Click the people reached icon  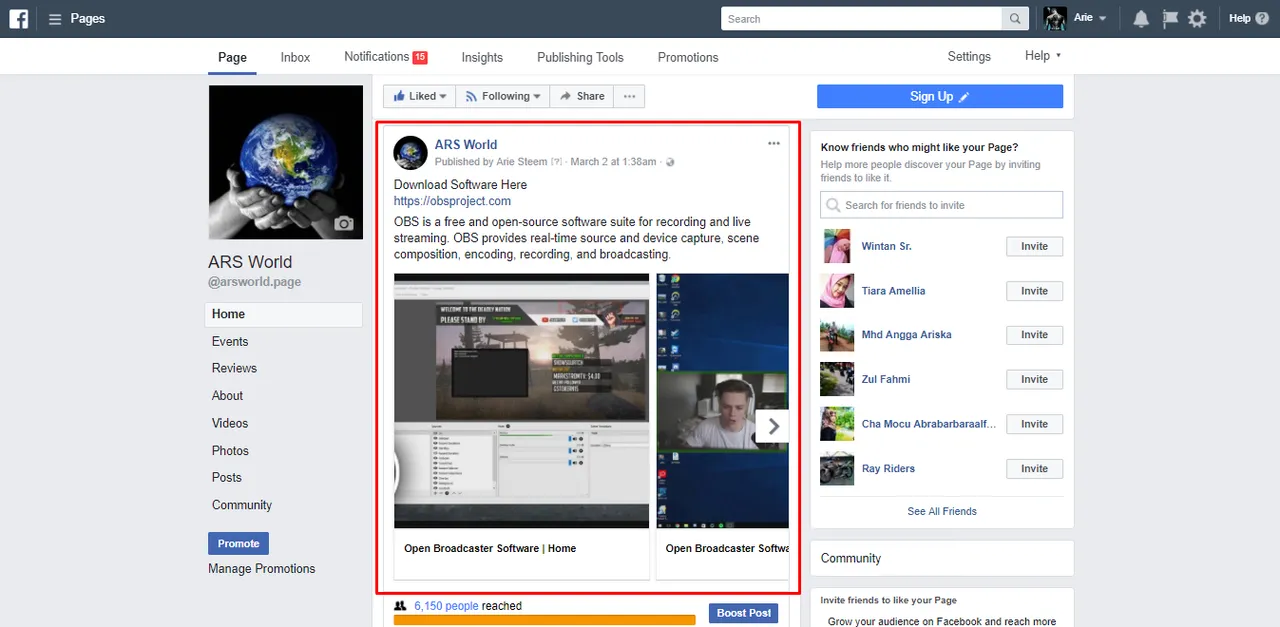click(x=401, y=606)
